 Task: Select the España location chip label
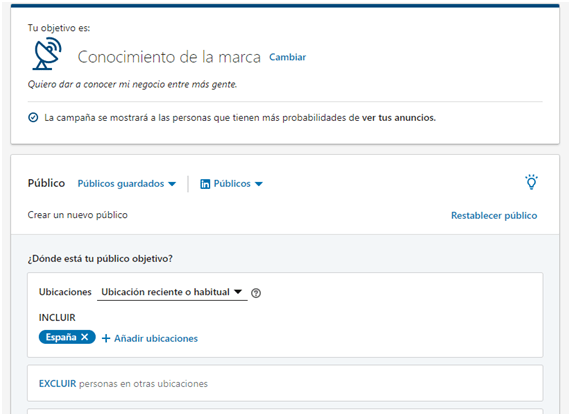pyautogui.click(x=61, y=337)
